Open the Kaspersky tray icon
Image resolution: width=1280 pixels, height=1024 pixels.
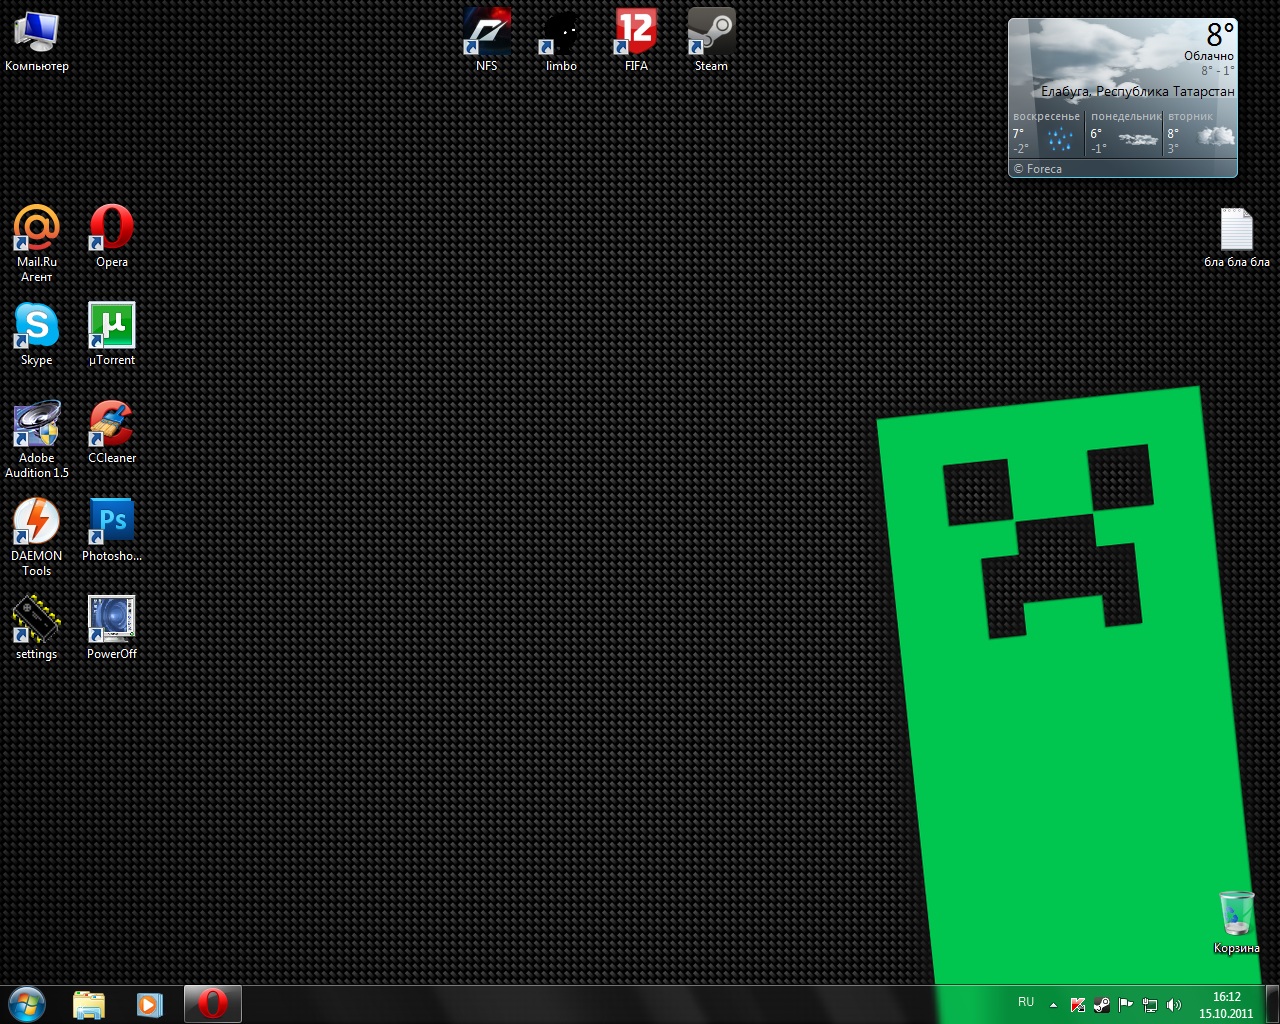pos(1078,1005)
